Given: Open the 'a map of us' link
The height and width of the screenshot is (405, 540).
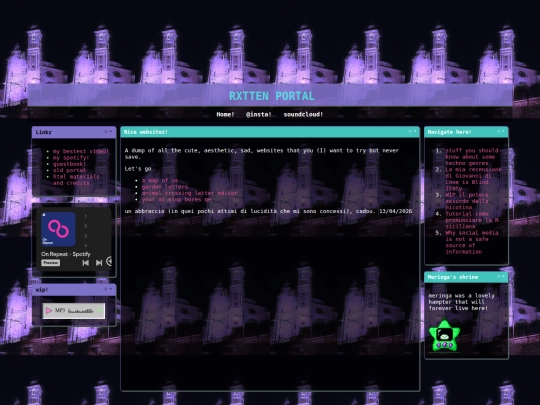Looking at the screenshot, I should click(160, 180).
